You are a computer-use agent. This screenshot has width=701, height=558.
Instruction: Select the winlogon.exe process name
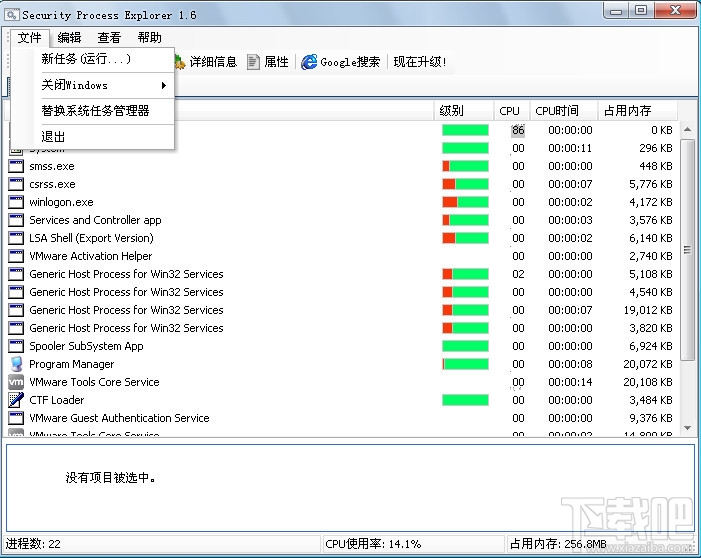click(x=61, y=202)
